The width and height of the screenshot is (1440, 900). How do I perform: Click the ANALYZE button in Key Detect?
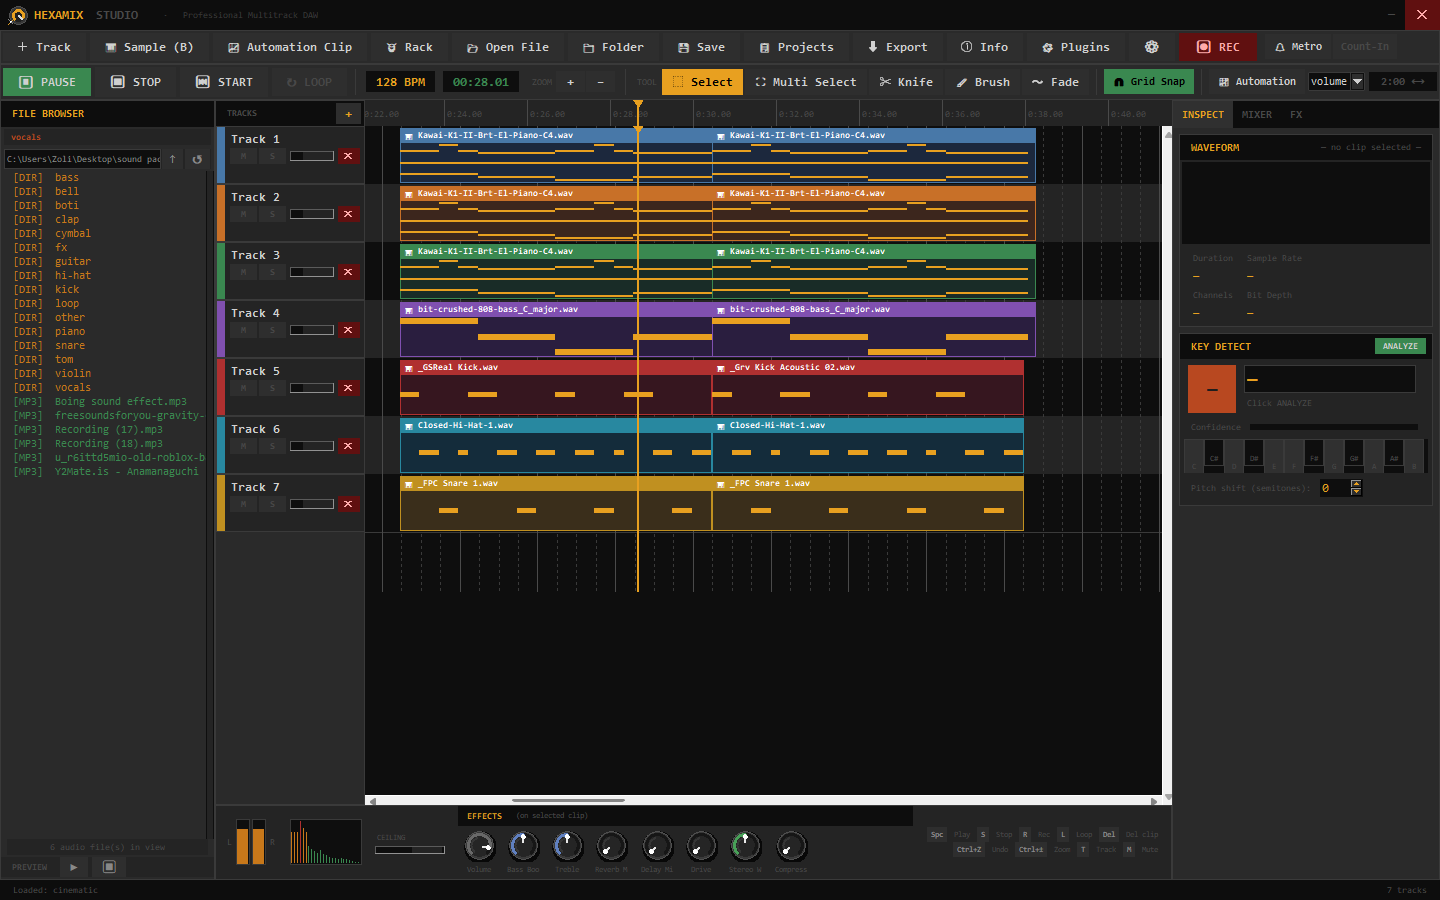(1400, 346)
